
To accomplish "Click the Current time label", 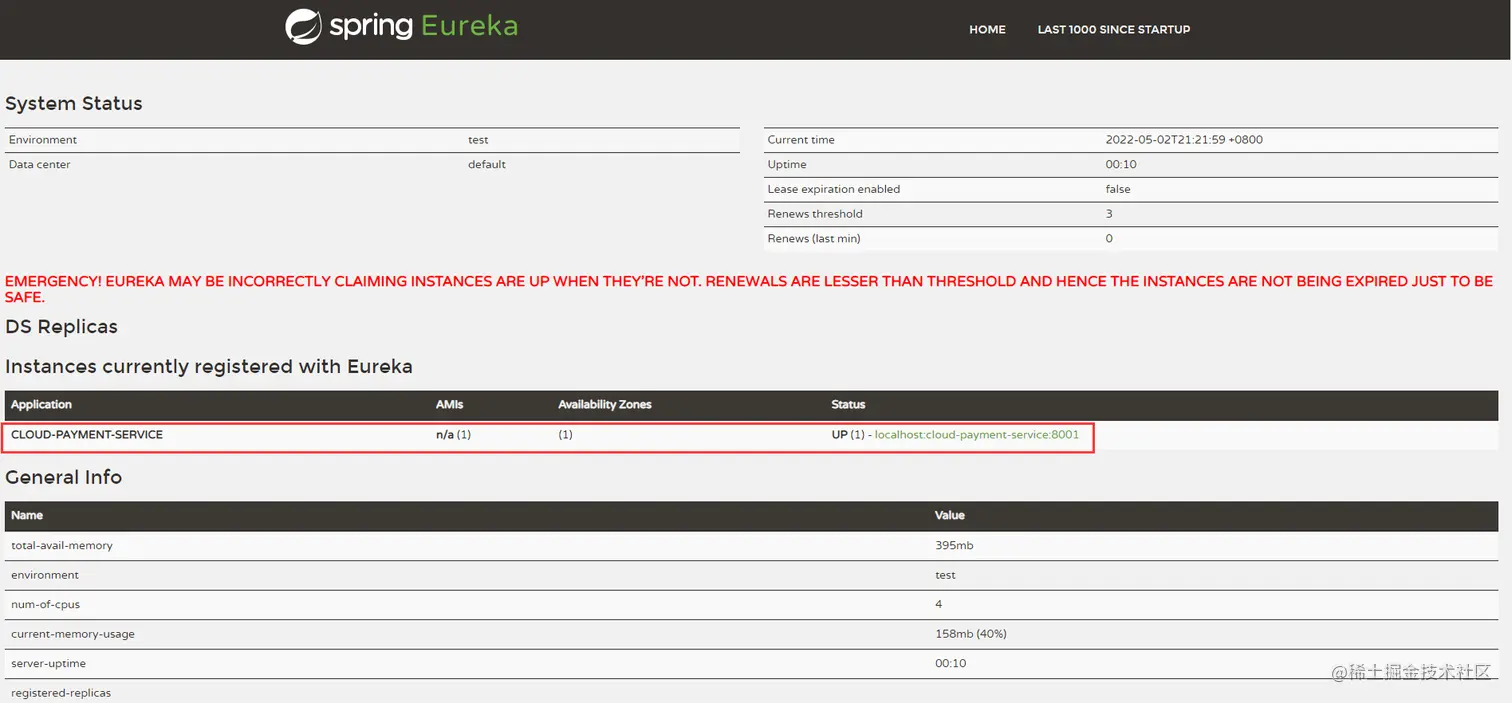I will tap(801, 140).
